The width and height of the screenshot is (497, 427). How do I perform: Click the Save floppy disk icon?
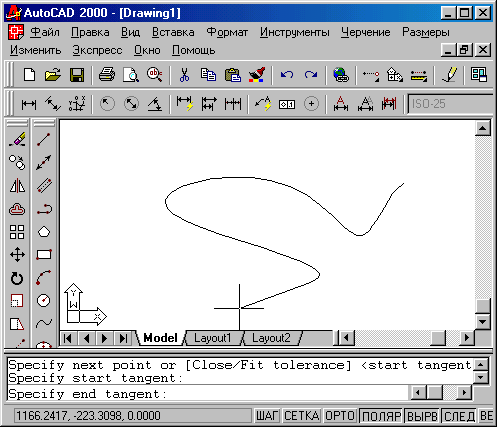(77, 75)
